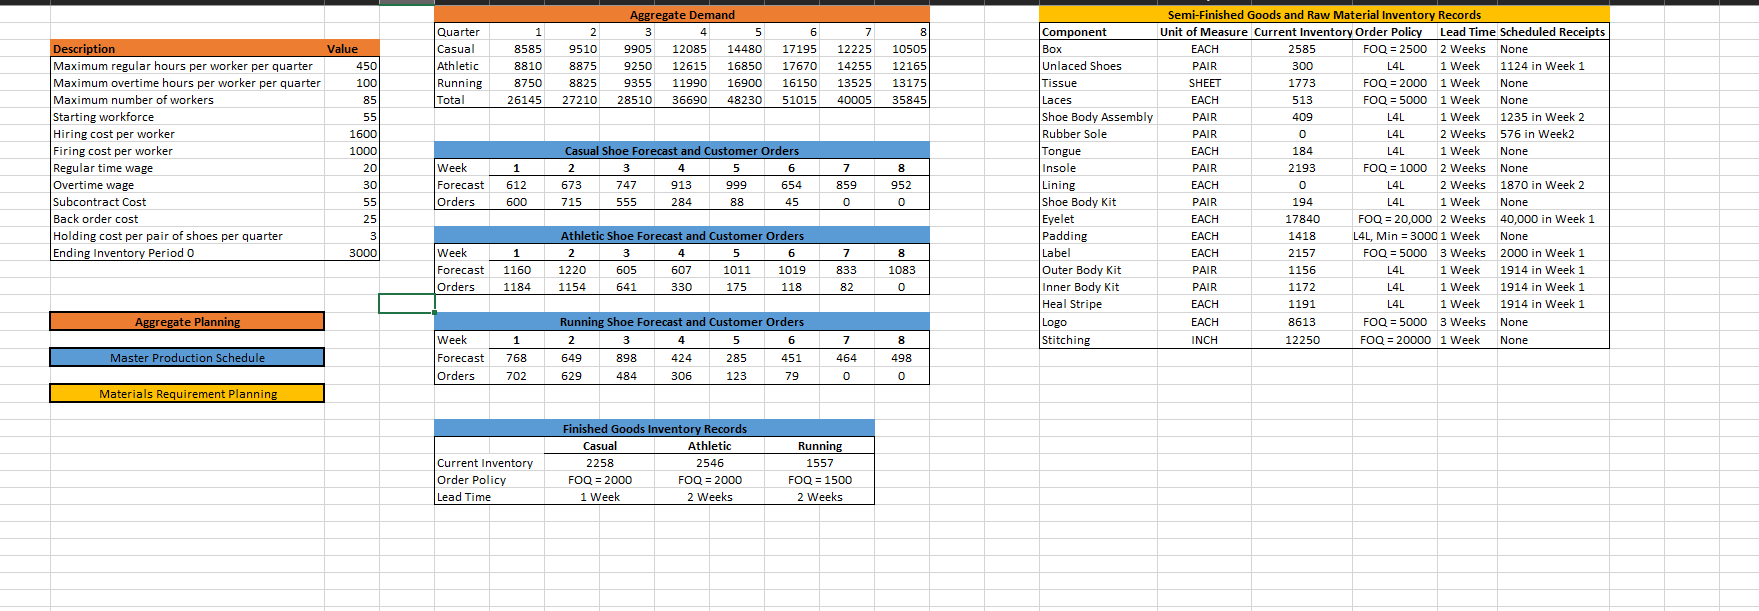
Task: Click 'Running Shoe Forecast and Customer Orders' header
Action: pyautogui.click(x=682, y=322)
